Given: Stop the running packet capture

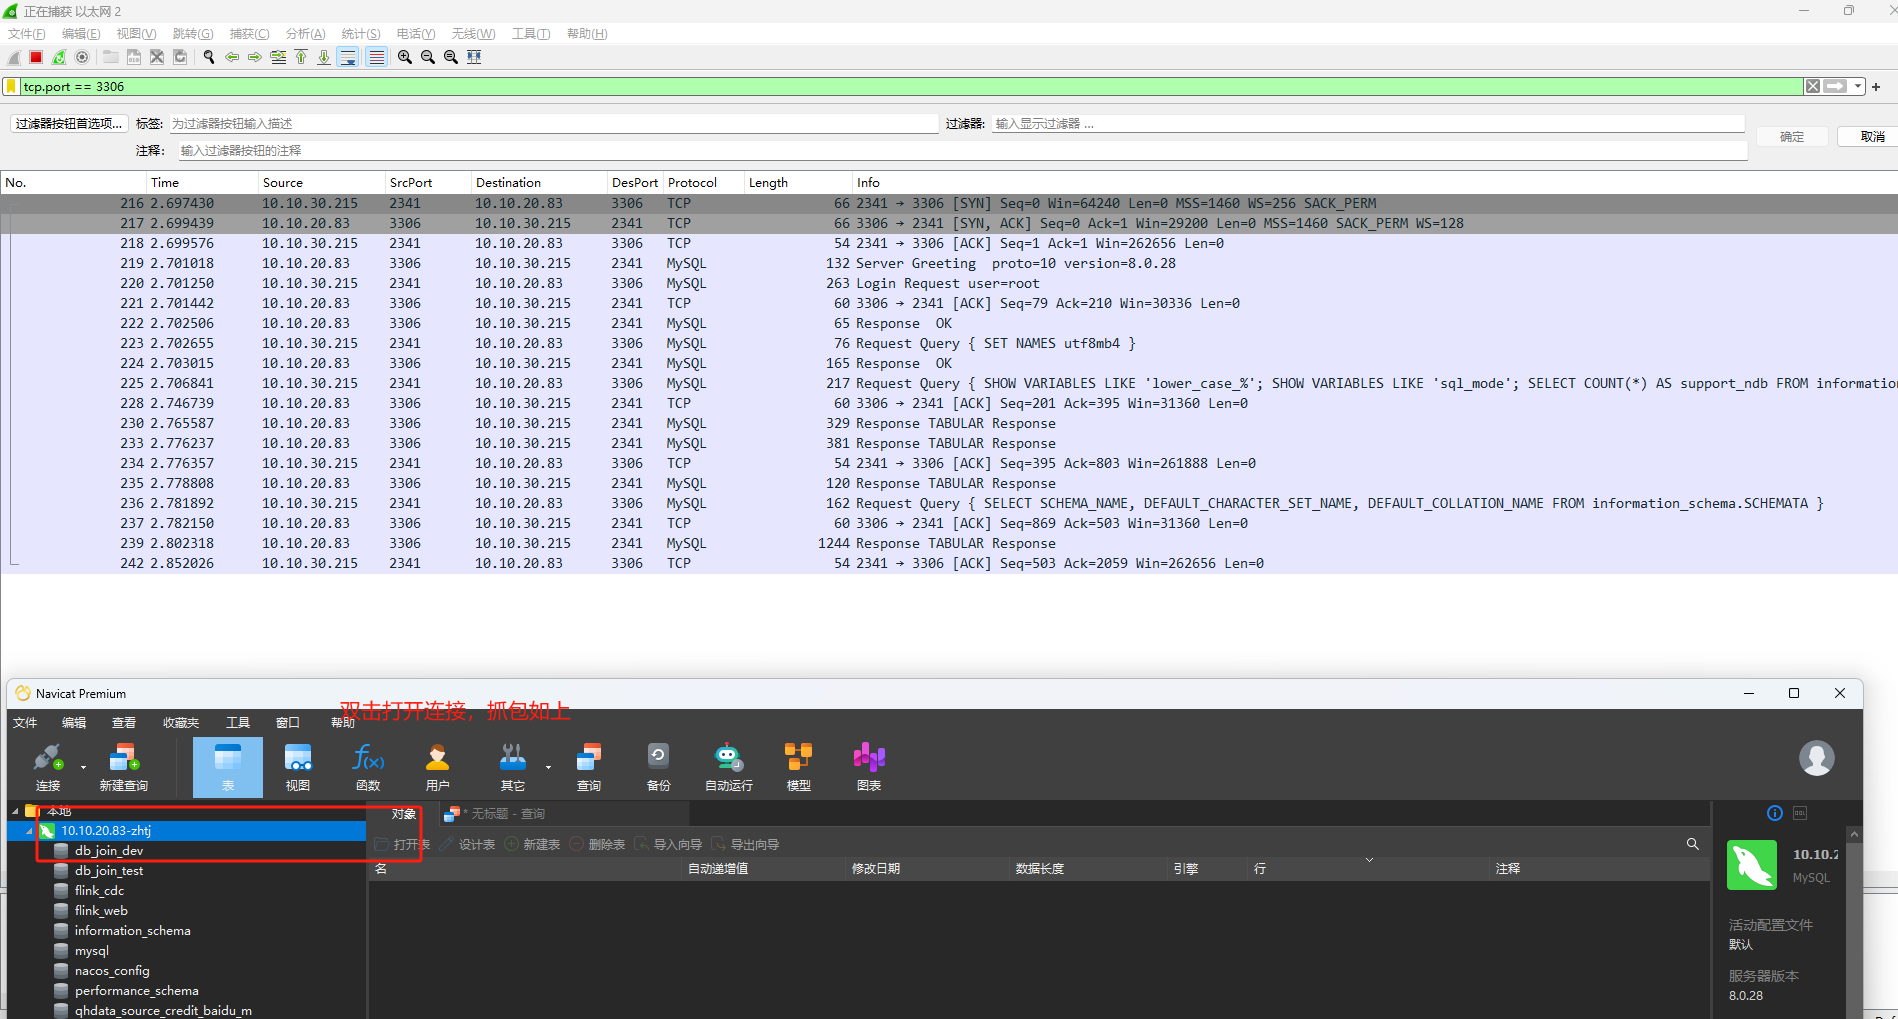Looking at the screenshot, I should pos(36,57).
